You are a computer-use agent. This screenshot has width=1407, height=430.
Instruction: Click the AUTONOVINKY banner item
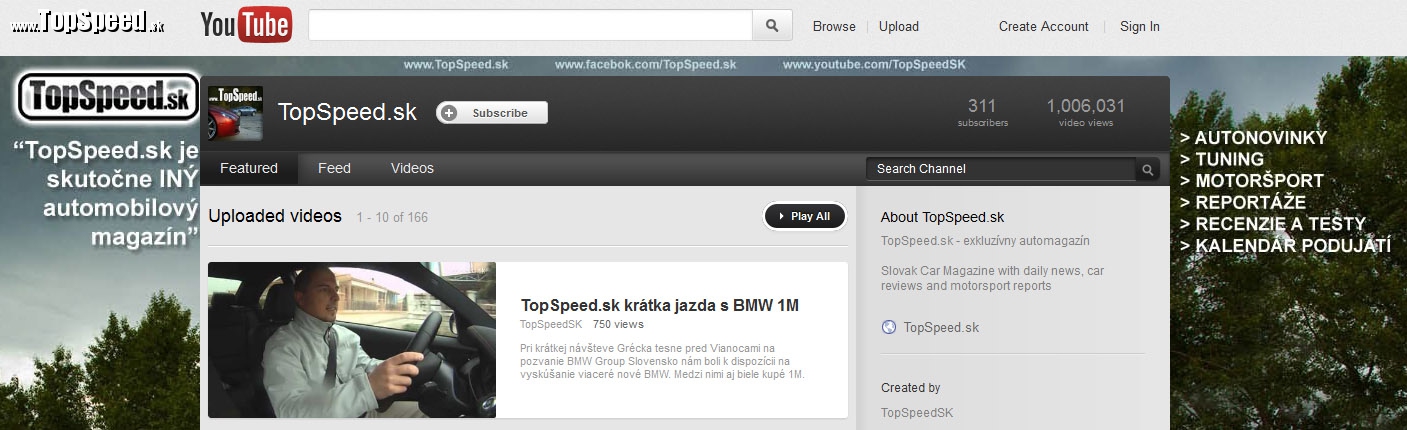click(1253, 138)
